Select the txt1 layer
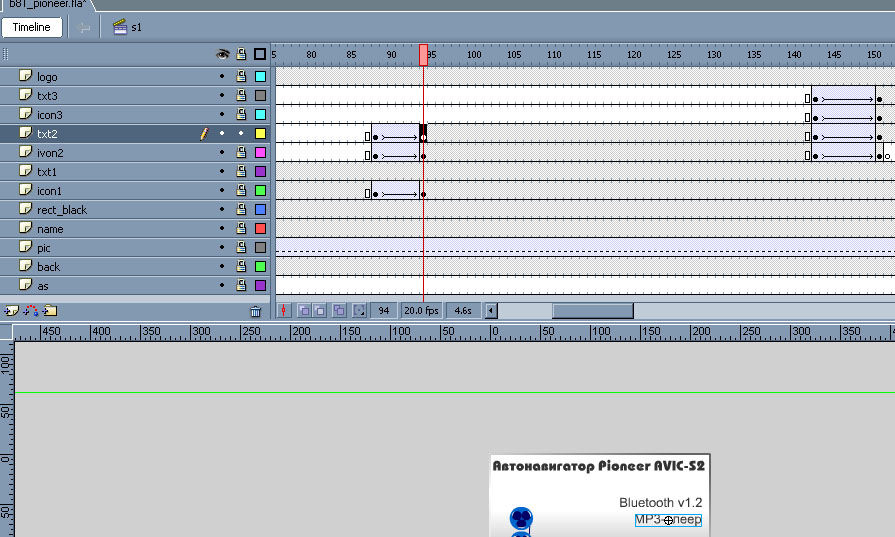Viewport: 895px width, 537px height. click(135, 171)
